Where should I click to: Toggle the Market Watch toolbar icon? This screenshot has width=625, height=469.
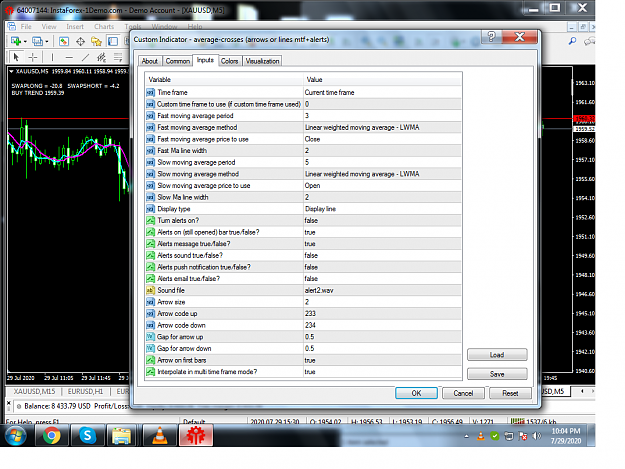pos(64,41)
